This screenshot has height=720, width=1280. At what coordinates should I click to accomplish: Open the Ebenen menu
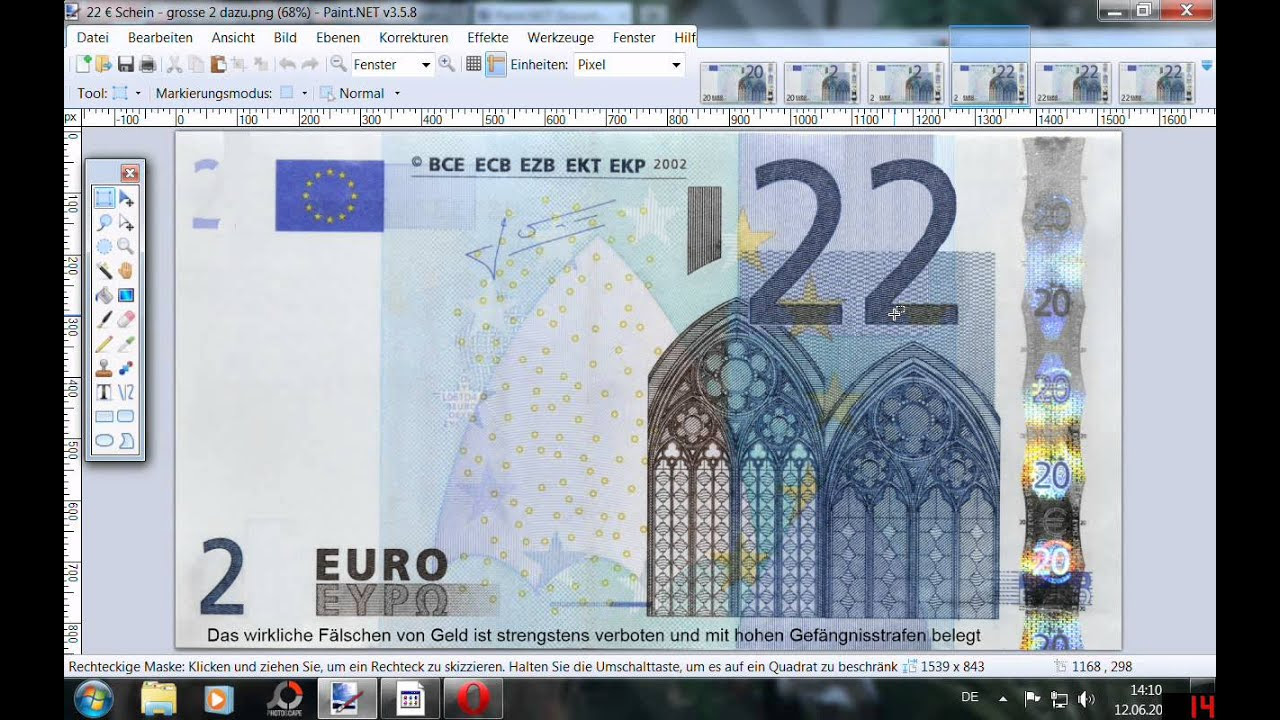tap(338, 37)
